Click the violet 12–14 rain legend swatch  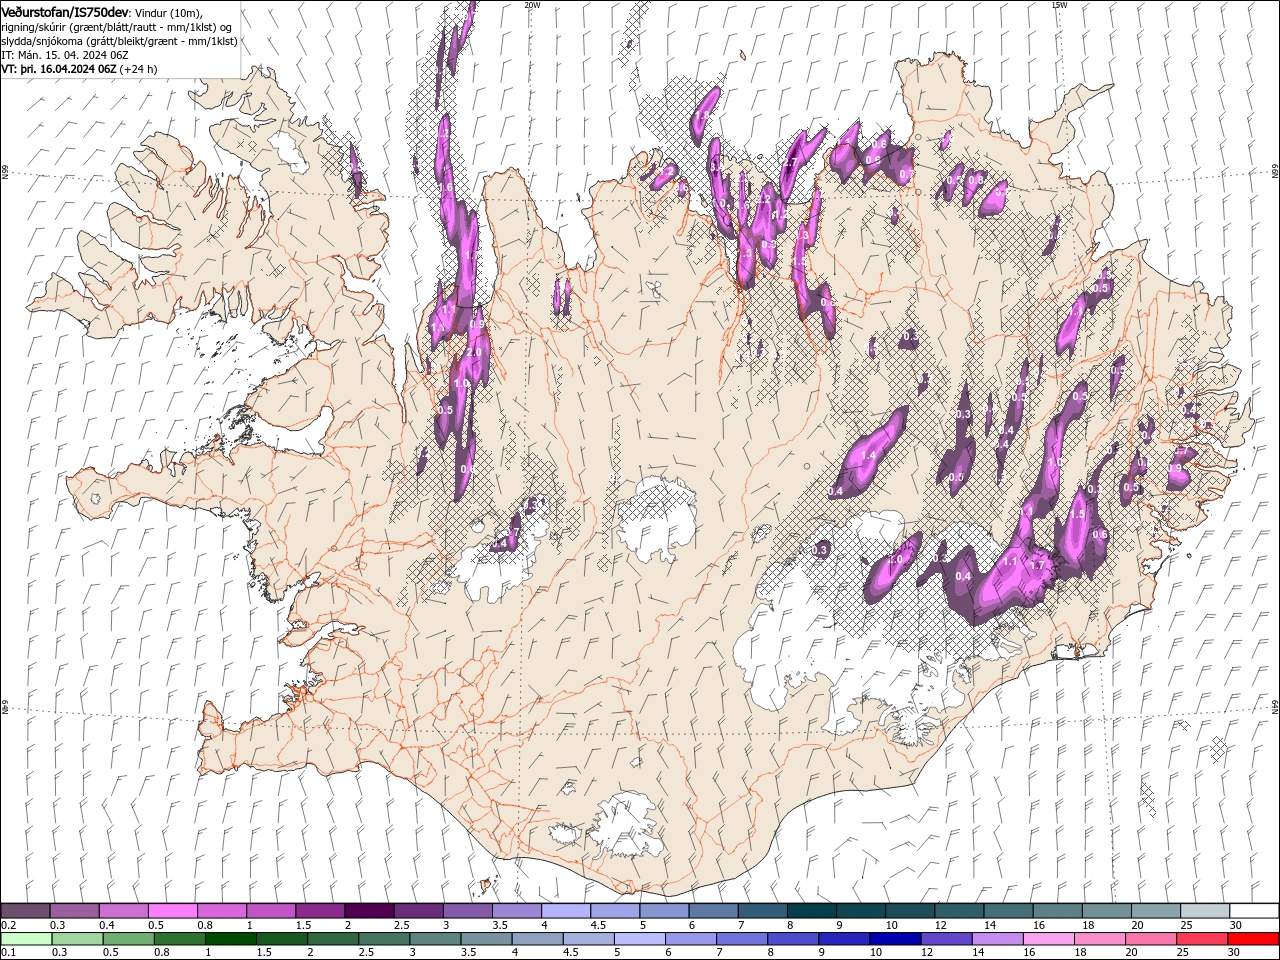[946, 939]
